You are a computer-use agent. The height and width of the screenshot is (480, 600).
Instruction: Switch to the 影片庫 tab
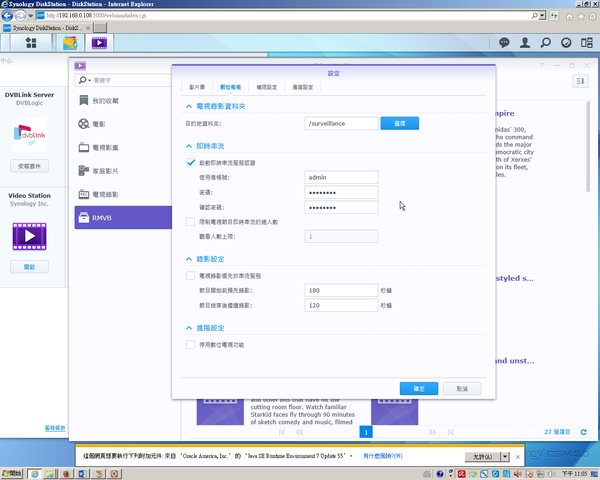(197, 87)
